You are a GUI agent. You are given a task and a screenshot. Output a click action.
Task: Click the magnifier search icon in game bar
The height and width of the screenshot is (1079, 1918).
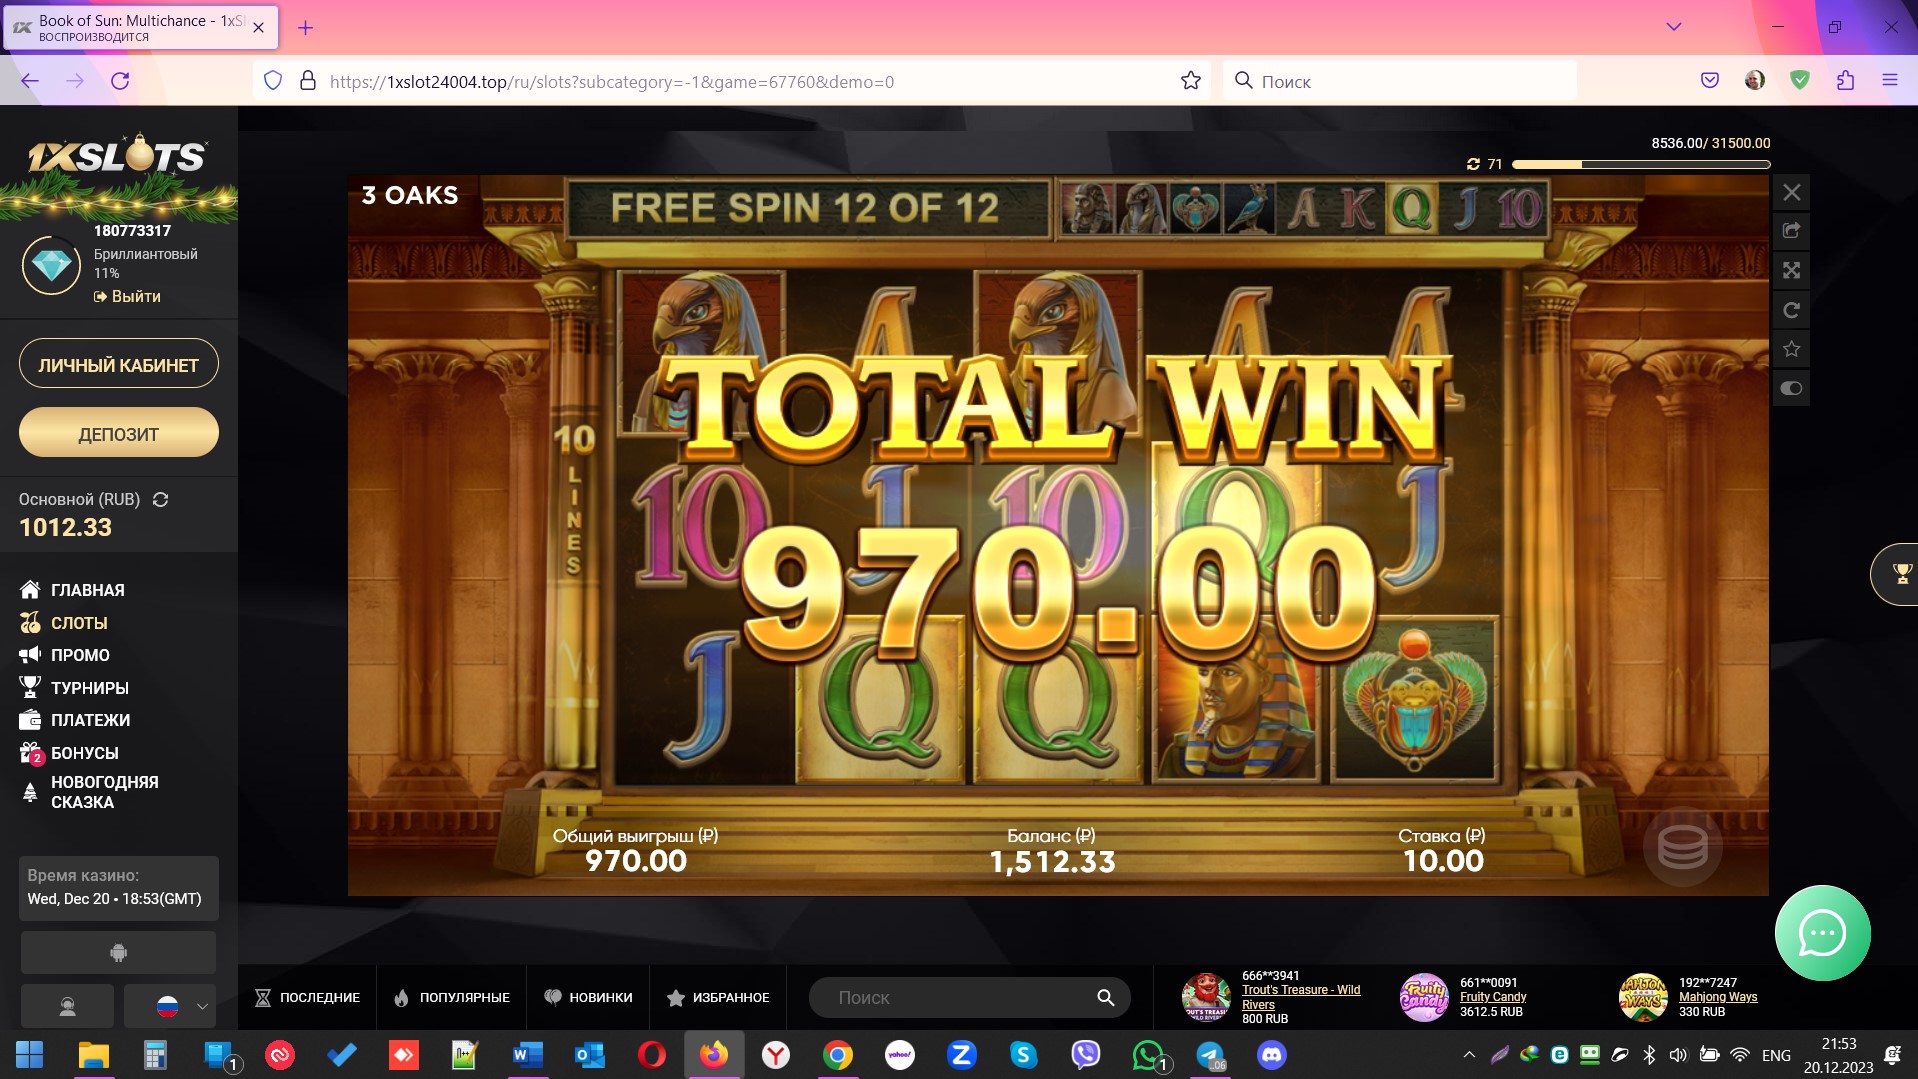(1105, 997)
